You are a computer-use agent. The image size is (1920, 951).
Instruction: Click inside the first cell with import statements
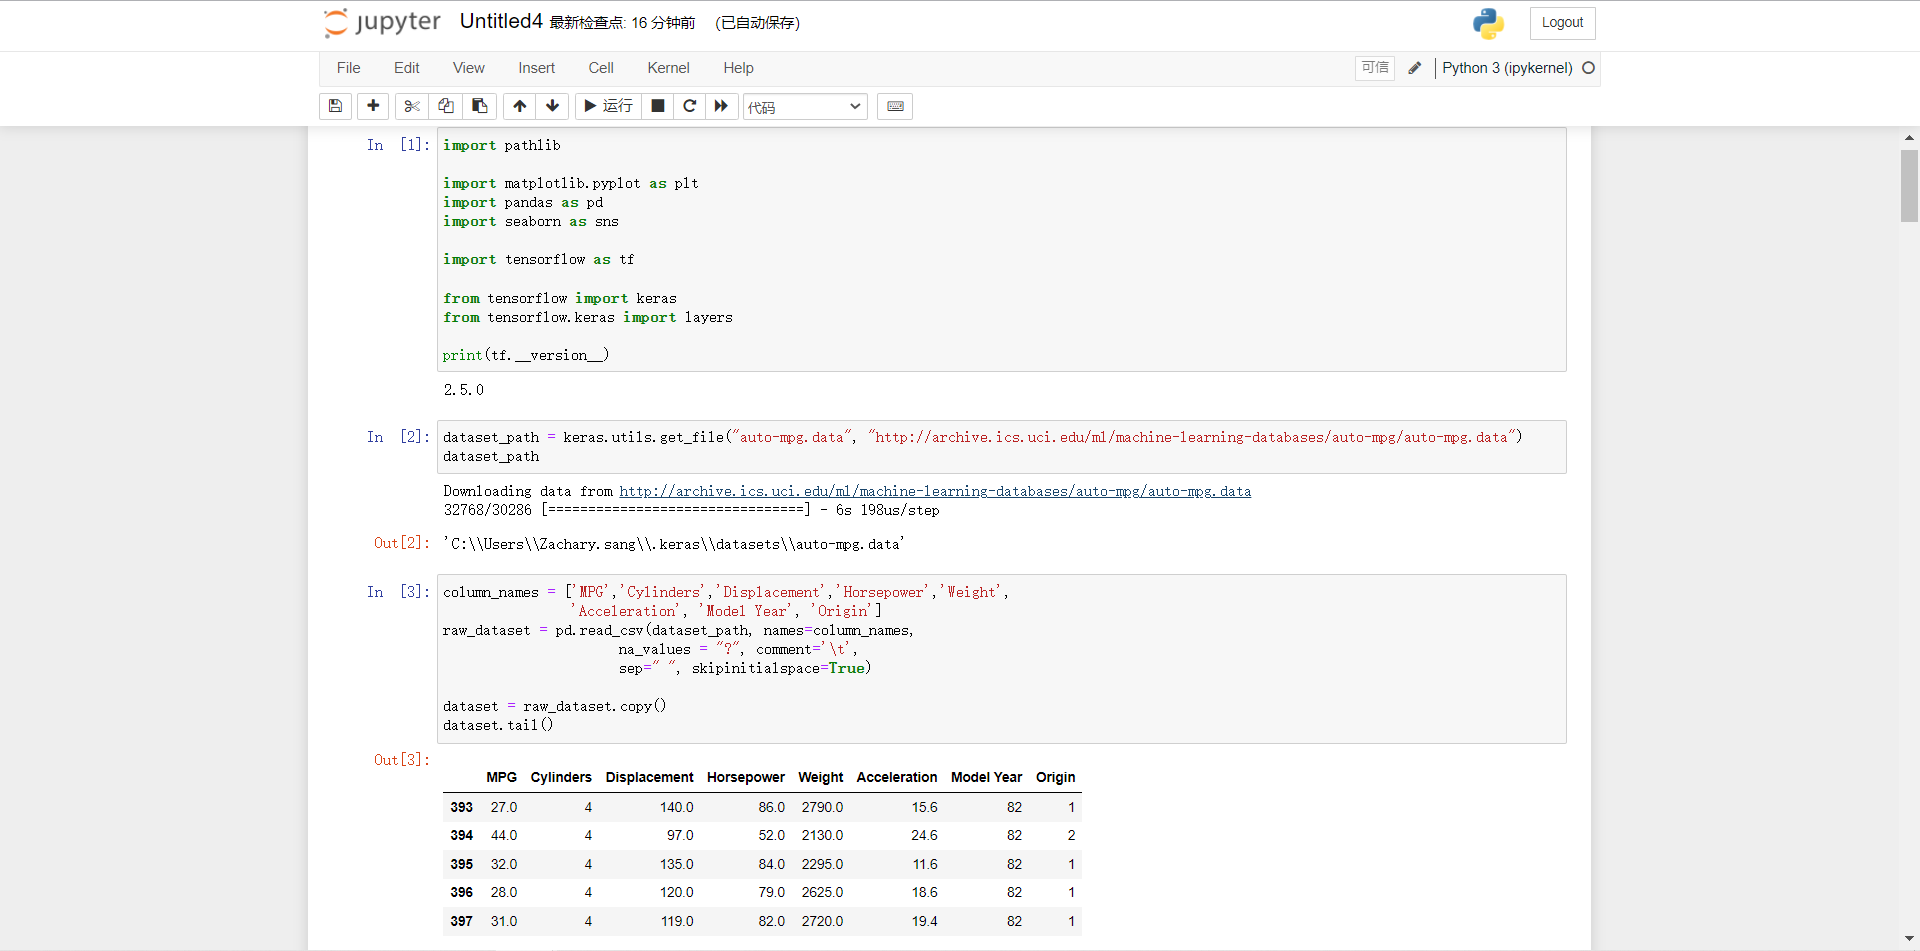(1002, 250)
